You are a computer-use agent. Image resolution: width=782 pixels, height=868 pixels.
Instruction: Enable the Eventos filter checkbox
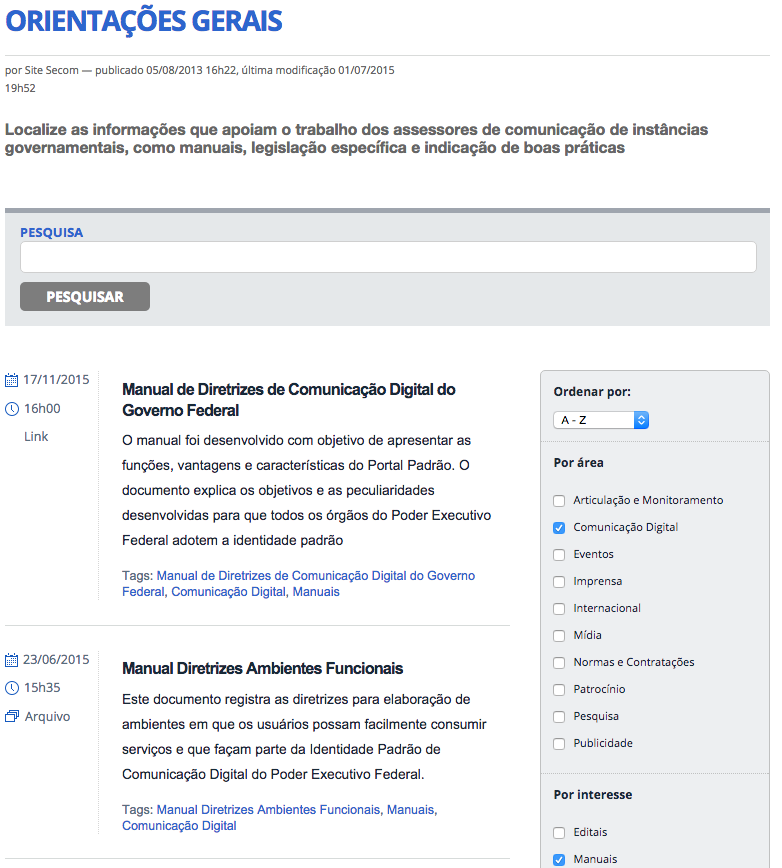559,555
